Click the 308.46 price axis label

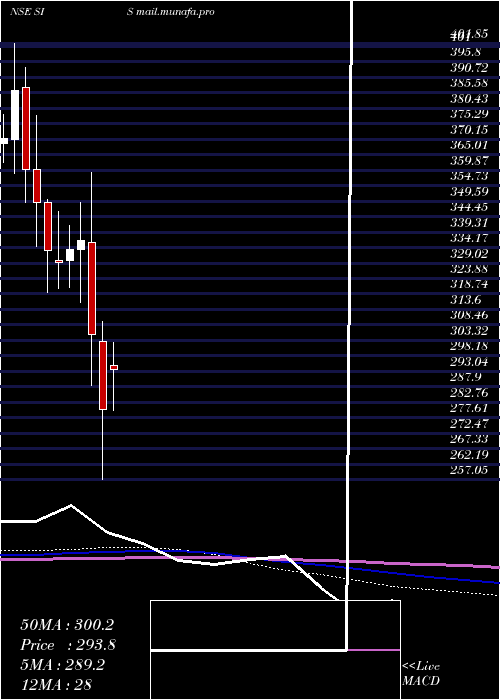[x=470, y=315]
